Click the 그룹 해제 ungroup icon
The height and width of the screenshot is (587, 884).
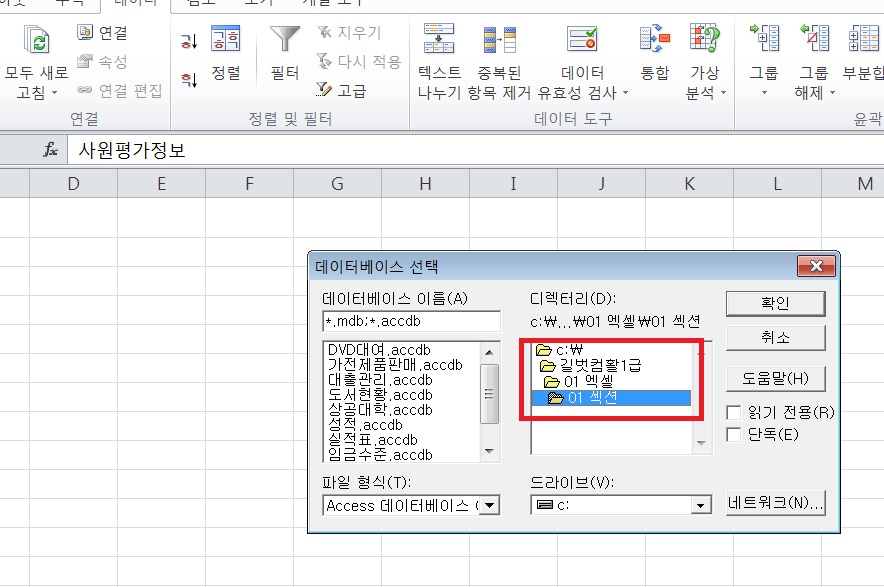[814, 41]
